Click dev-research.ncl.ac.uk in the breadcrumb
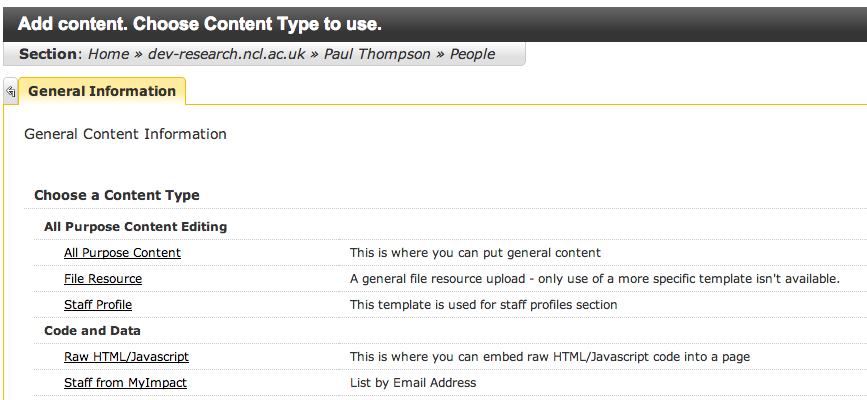Viewport: 867px width, 400px height. (228, 54)
